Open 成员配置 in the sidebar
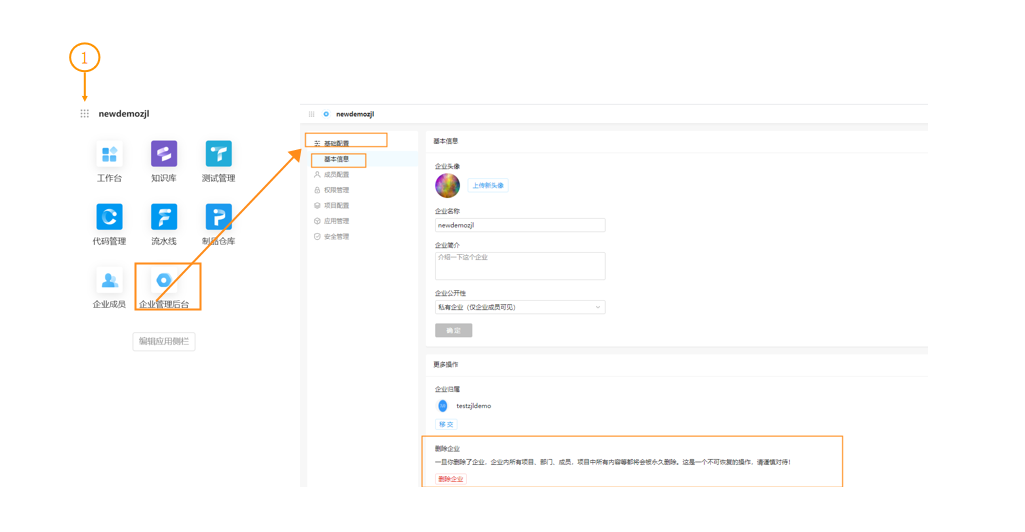The width and height of the screenshot is (1025, 532). [337, 175]
